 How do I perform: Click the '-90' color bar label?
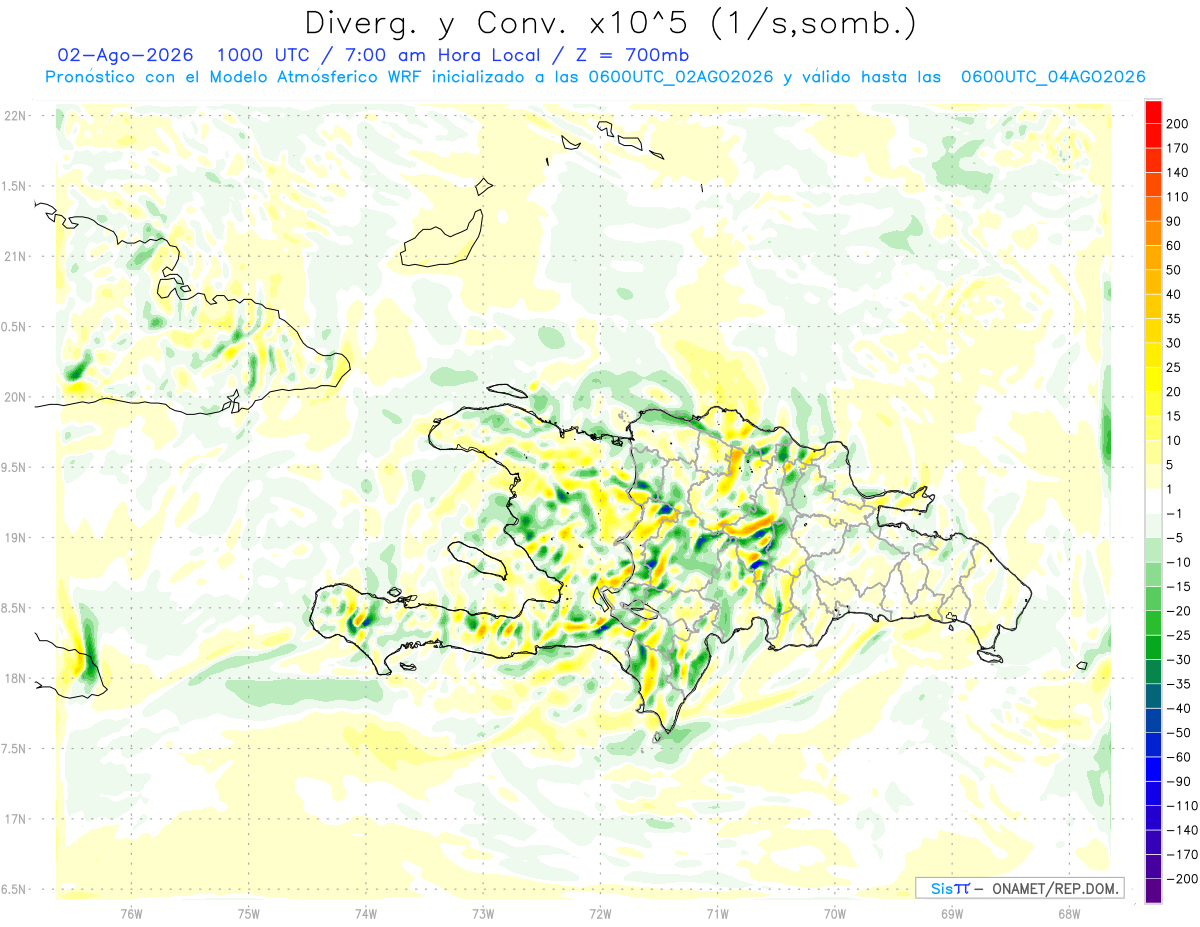click(x=1181, y=781)
